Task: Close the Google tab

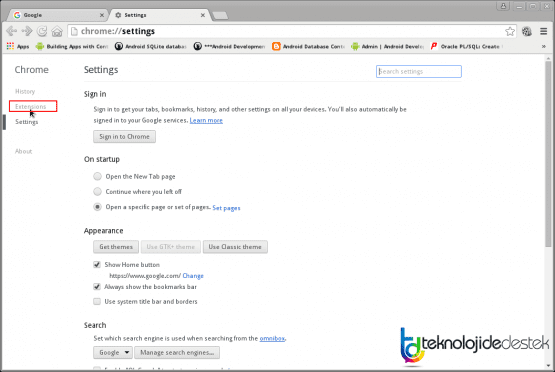Action: click(102, 15)
